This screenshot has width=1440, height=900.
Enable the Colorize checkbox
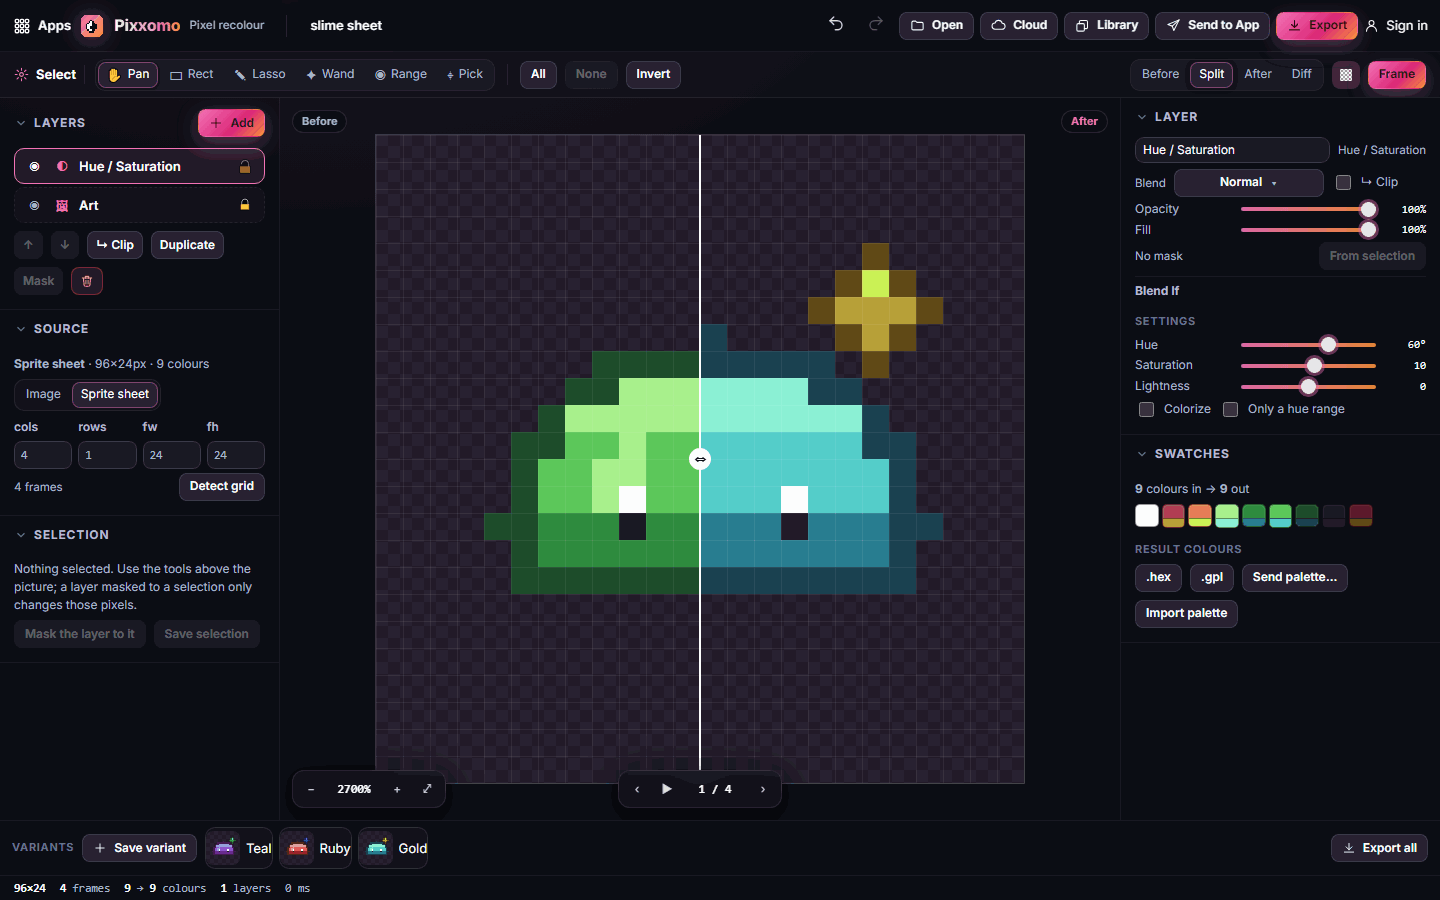click(1146, 409)
